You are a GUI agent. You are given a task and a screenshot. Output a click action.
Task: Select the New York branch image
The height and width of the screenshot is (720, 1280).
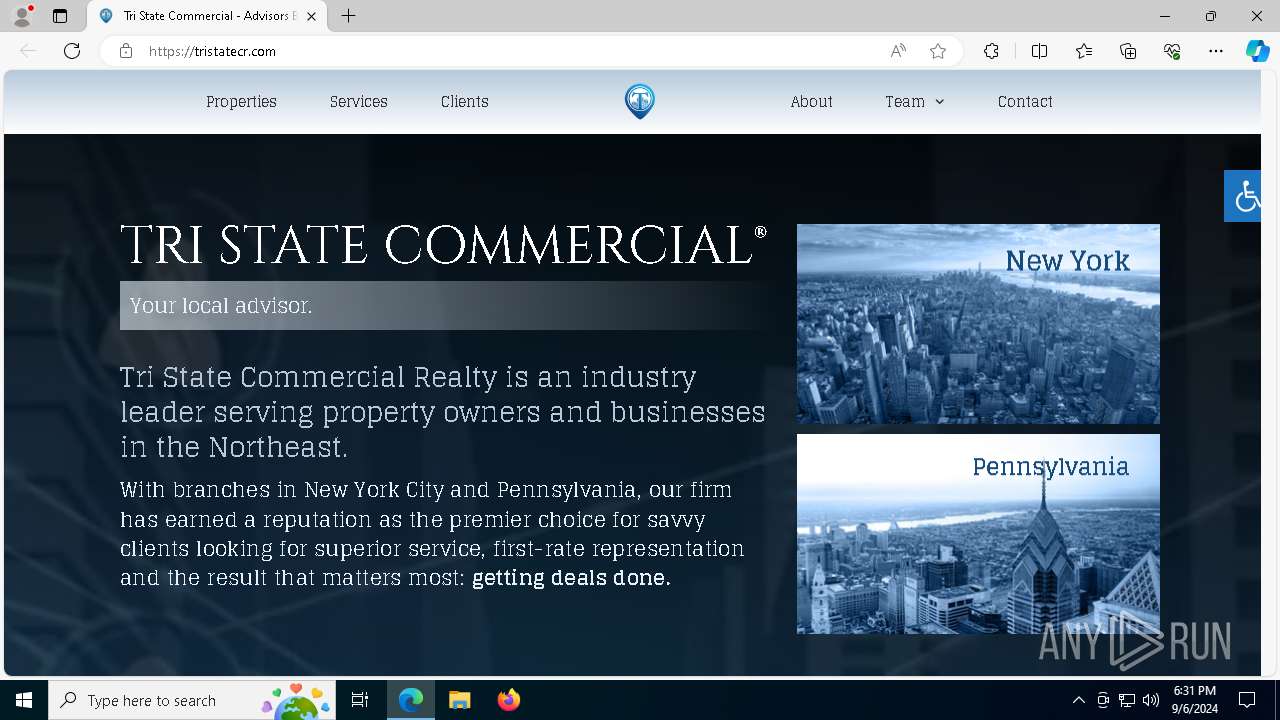coord(978,324)
